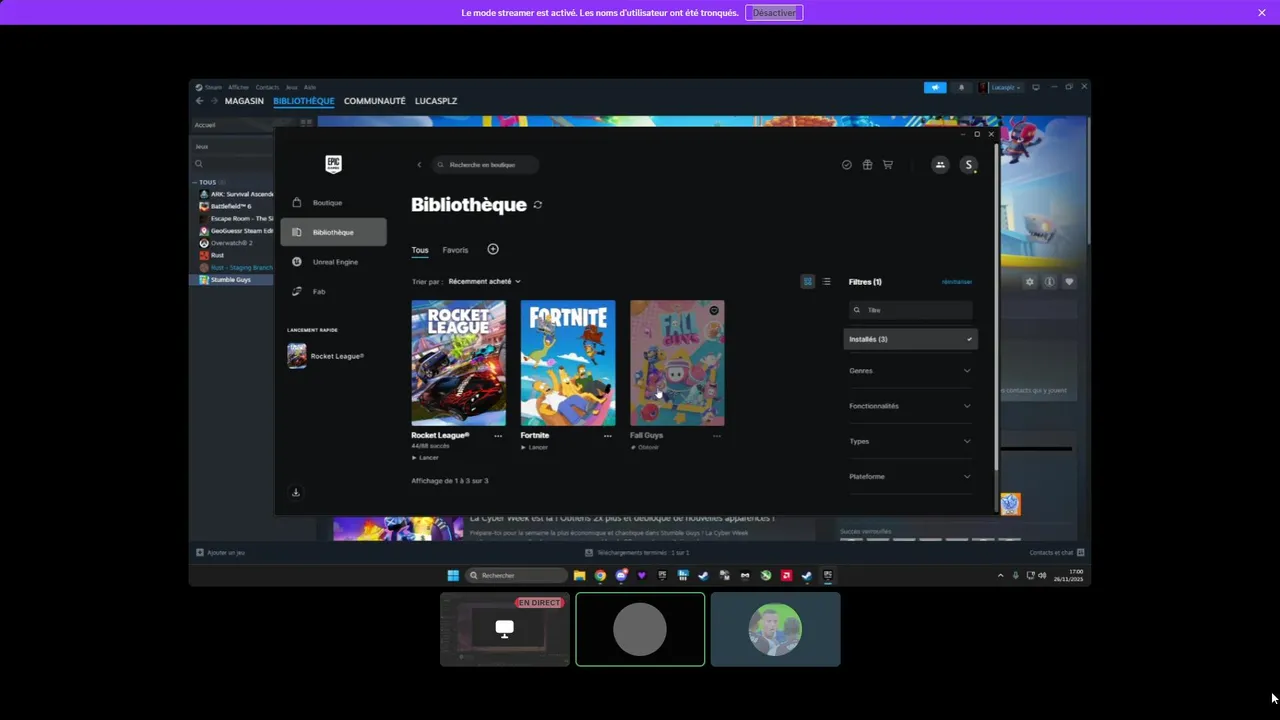Click Lancer under Rocket League
This screenshot has width=1280, height=720.
click(426, 458)
